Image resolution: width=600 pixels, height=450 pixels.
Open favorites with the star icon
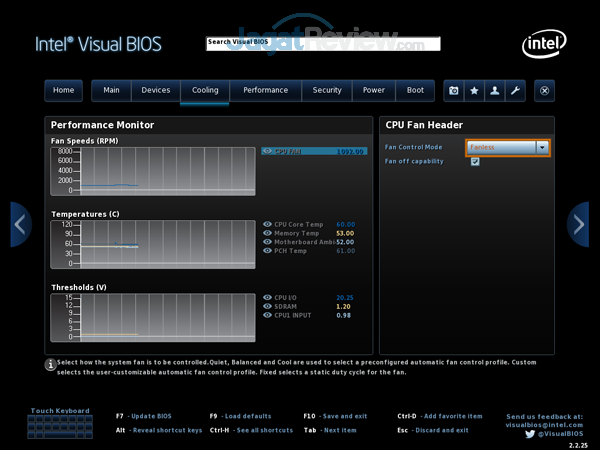474,90
